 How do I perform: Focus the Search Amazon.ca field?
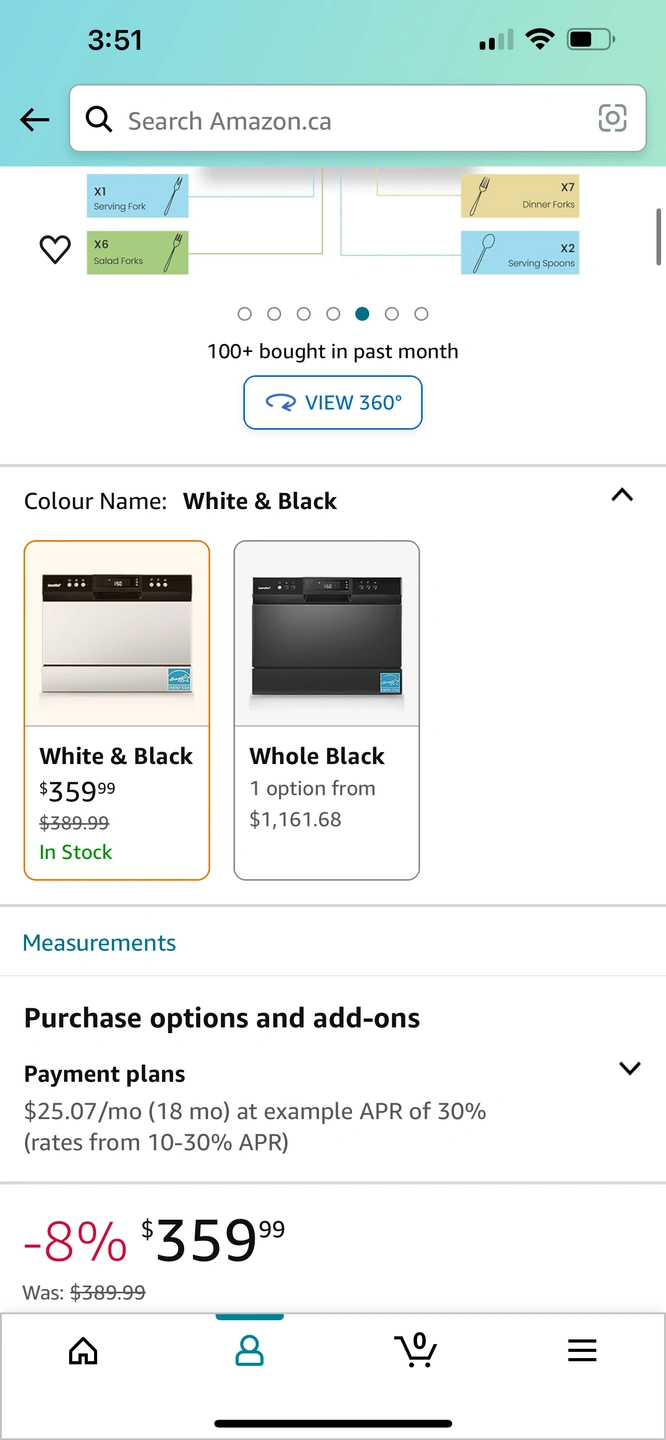[x=350, y=121]
